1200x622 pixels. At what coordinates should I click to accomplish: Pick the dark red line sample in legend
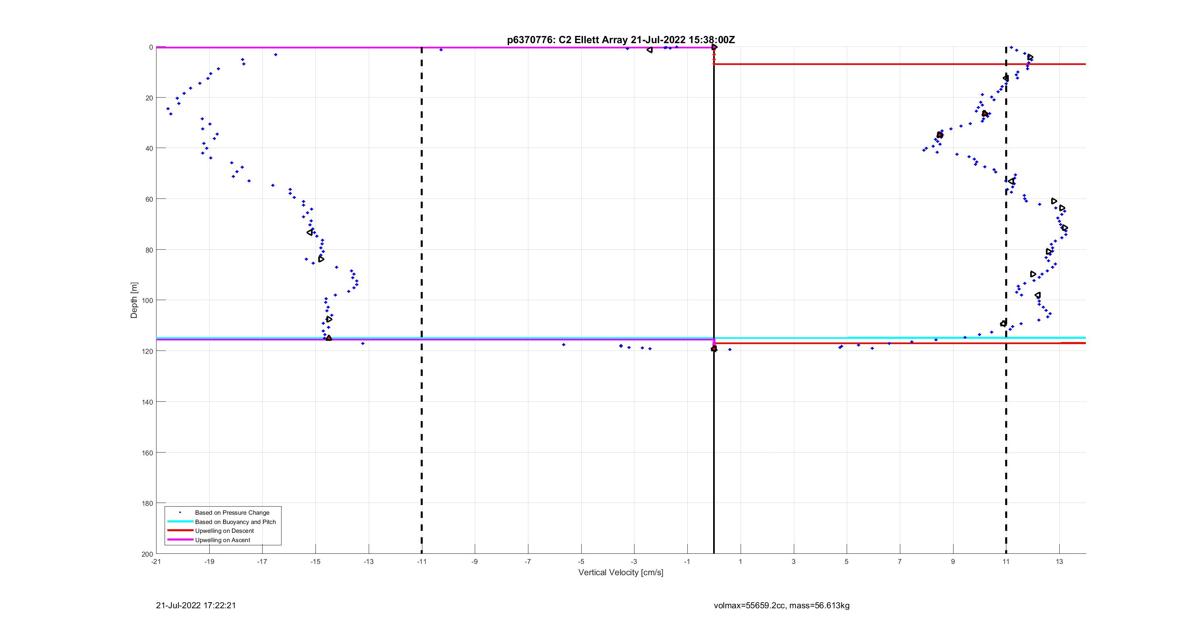(x=180, y=531)
